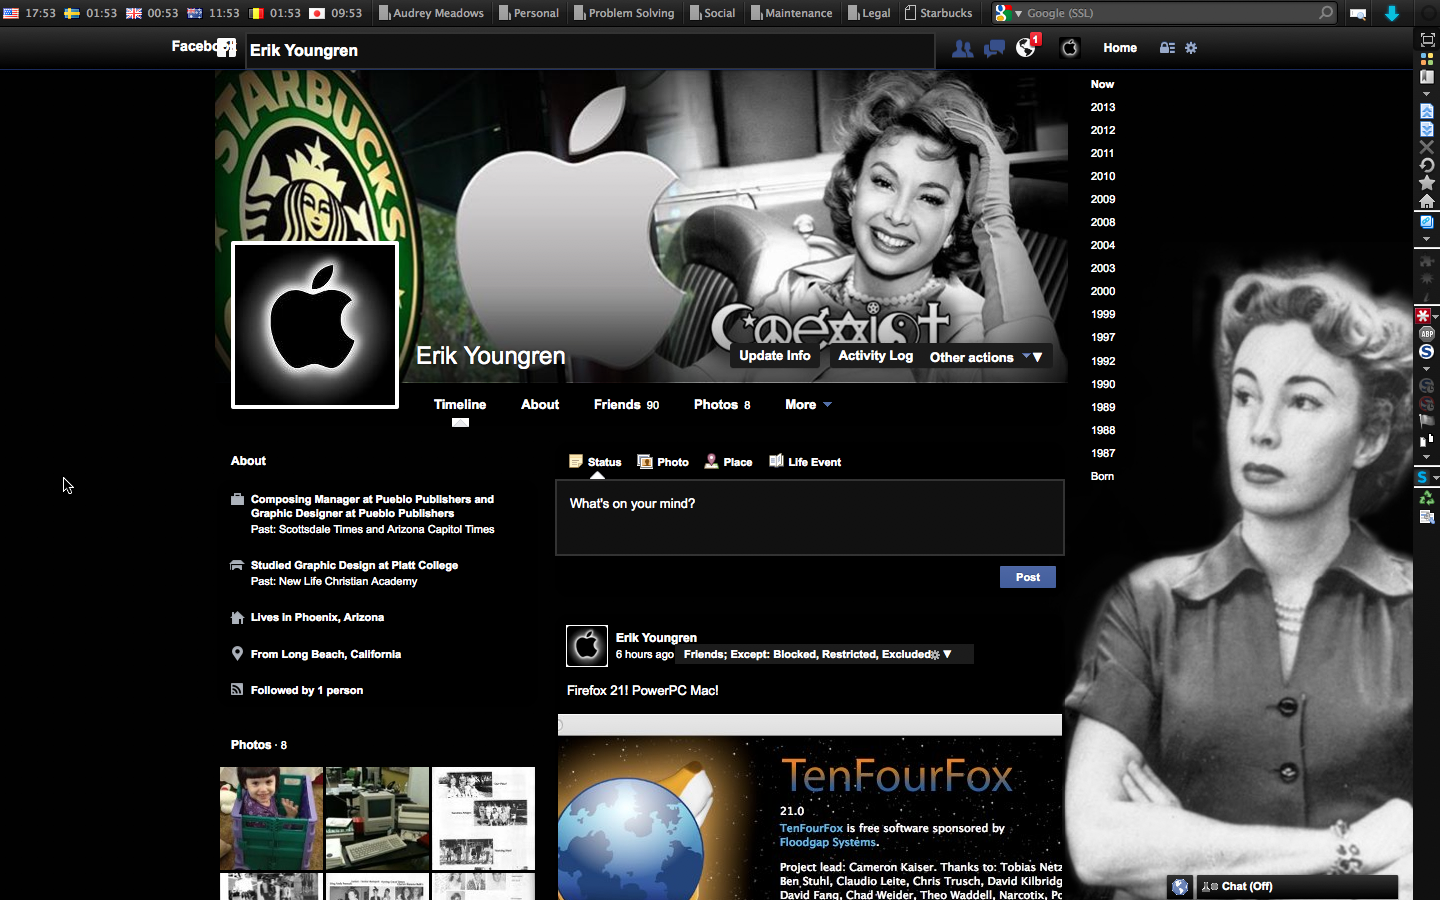Open the post audience privacy dropdown
1440x900 pixels.
[x=824, y=654]
